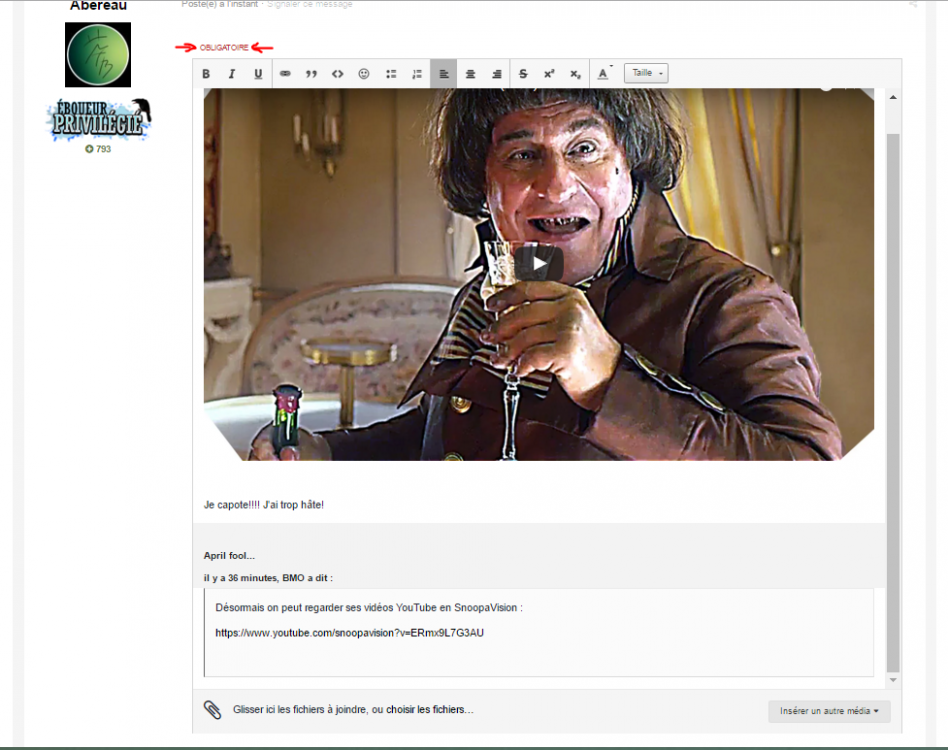Create a numbered list
Viewport: 948px width, 750px height.
tap(416, 73)
